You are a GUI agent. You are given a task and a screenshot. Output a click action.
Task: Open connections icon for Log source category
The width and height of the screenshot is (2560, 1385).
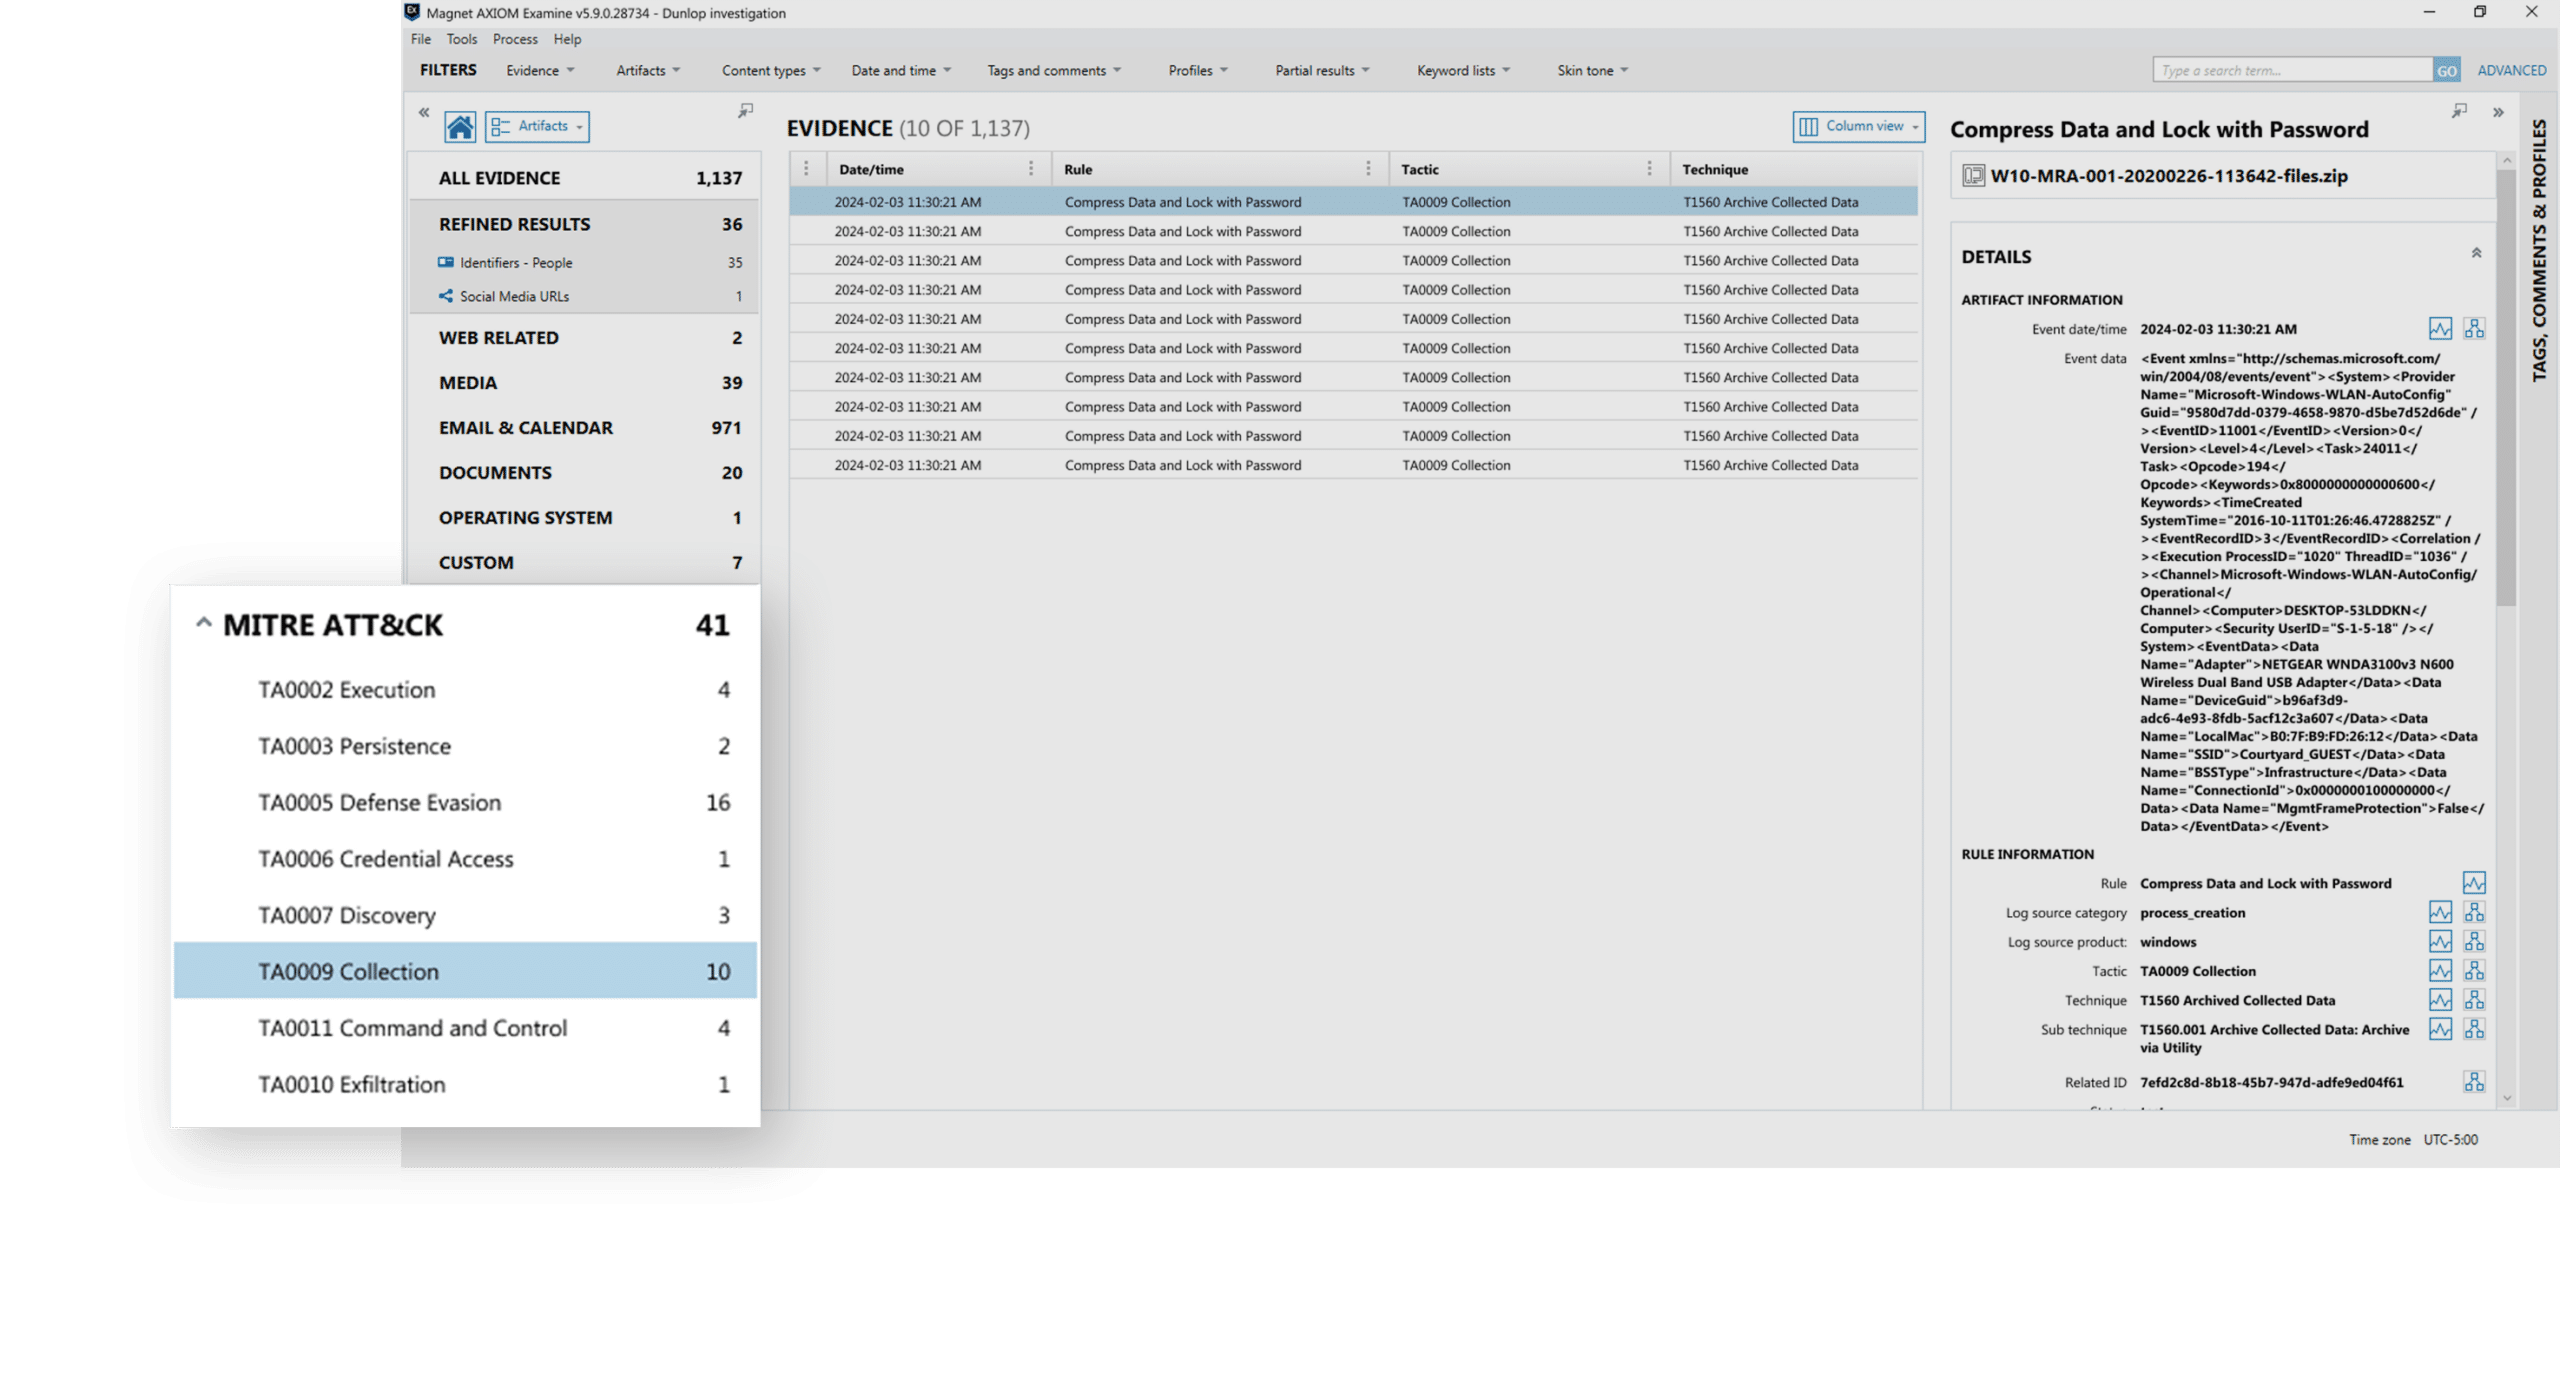point(2474,912)
